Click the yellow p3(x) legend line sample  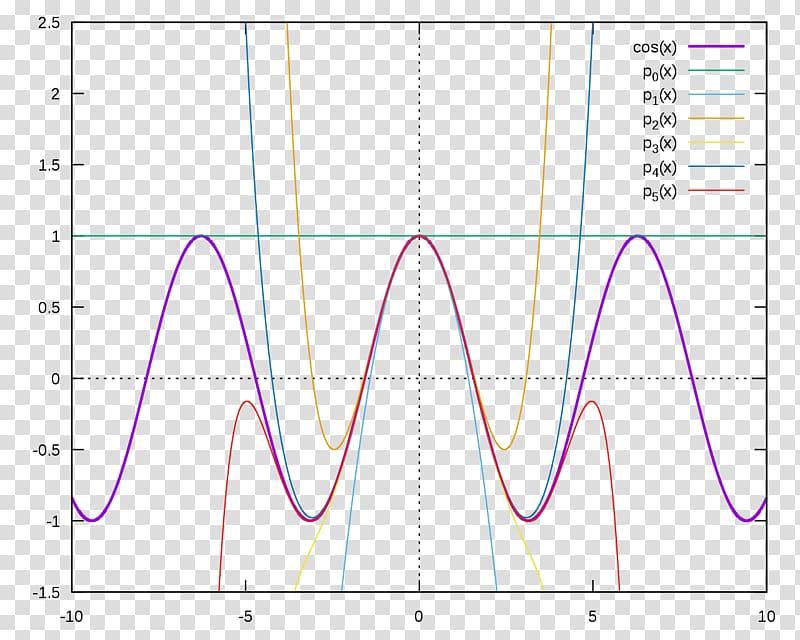pyautogui.click(x=716, y=142)
